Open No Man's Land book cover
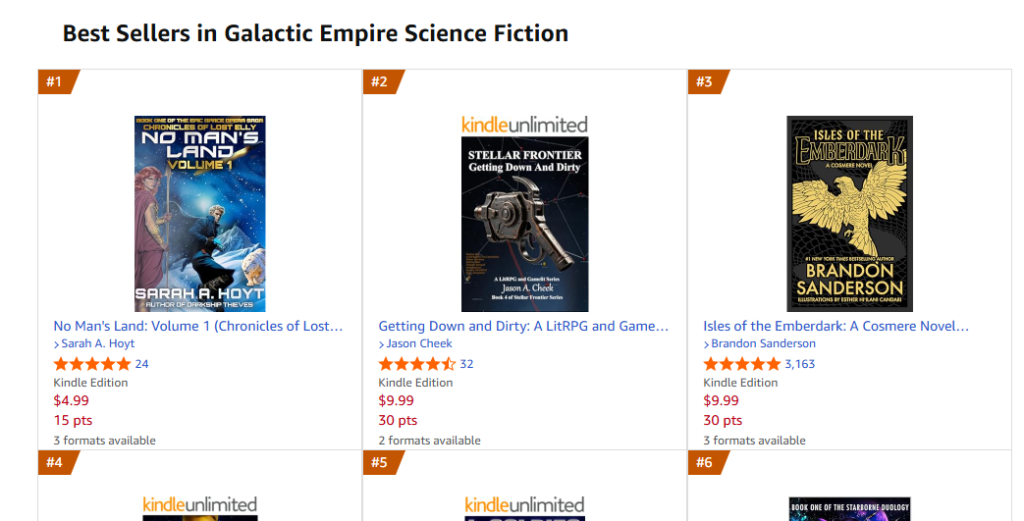 199,213
